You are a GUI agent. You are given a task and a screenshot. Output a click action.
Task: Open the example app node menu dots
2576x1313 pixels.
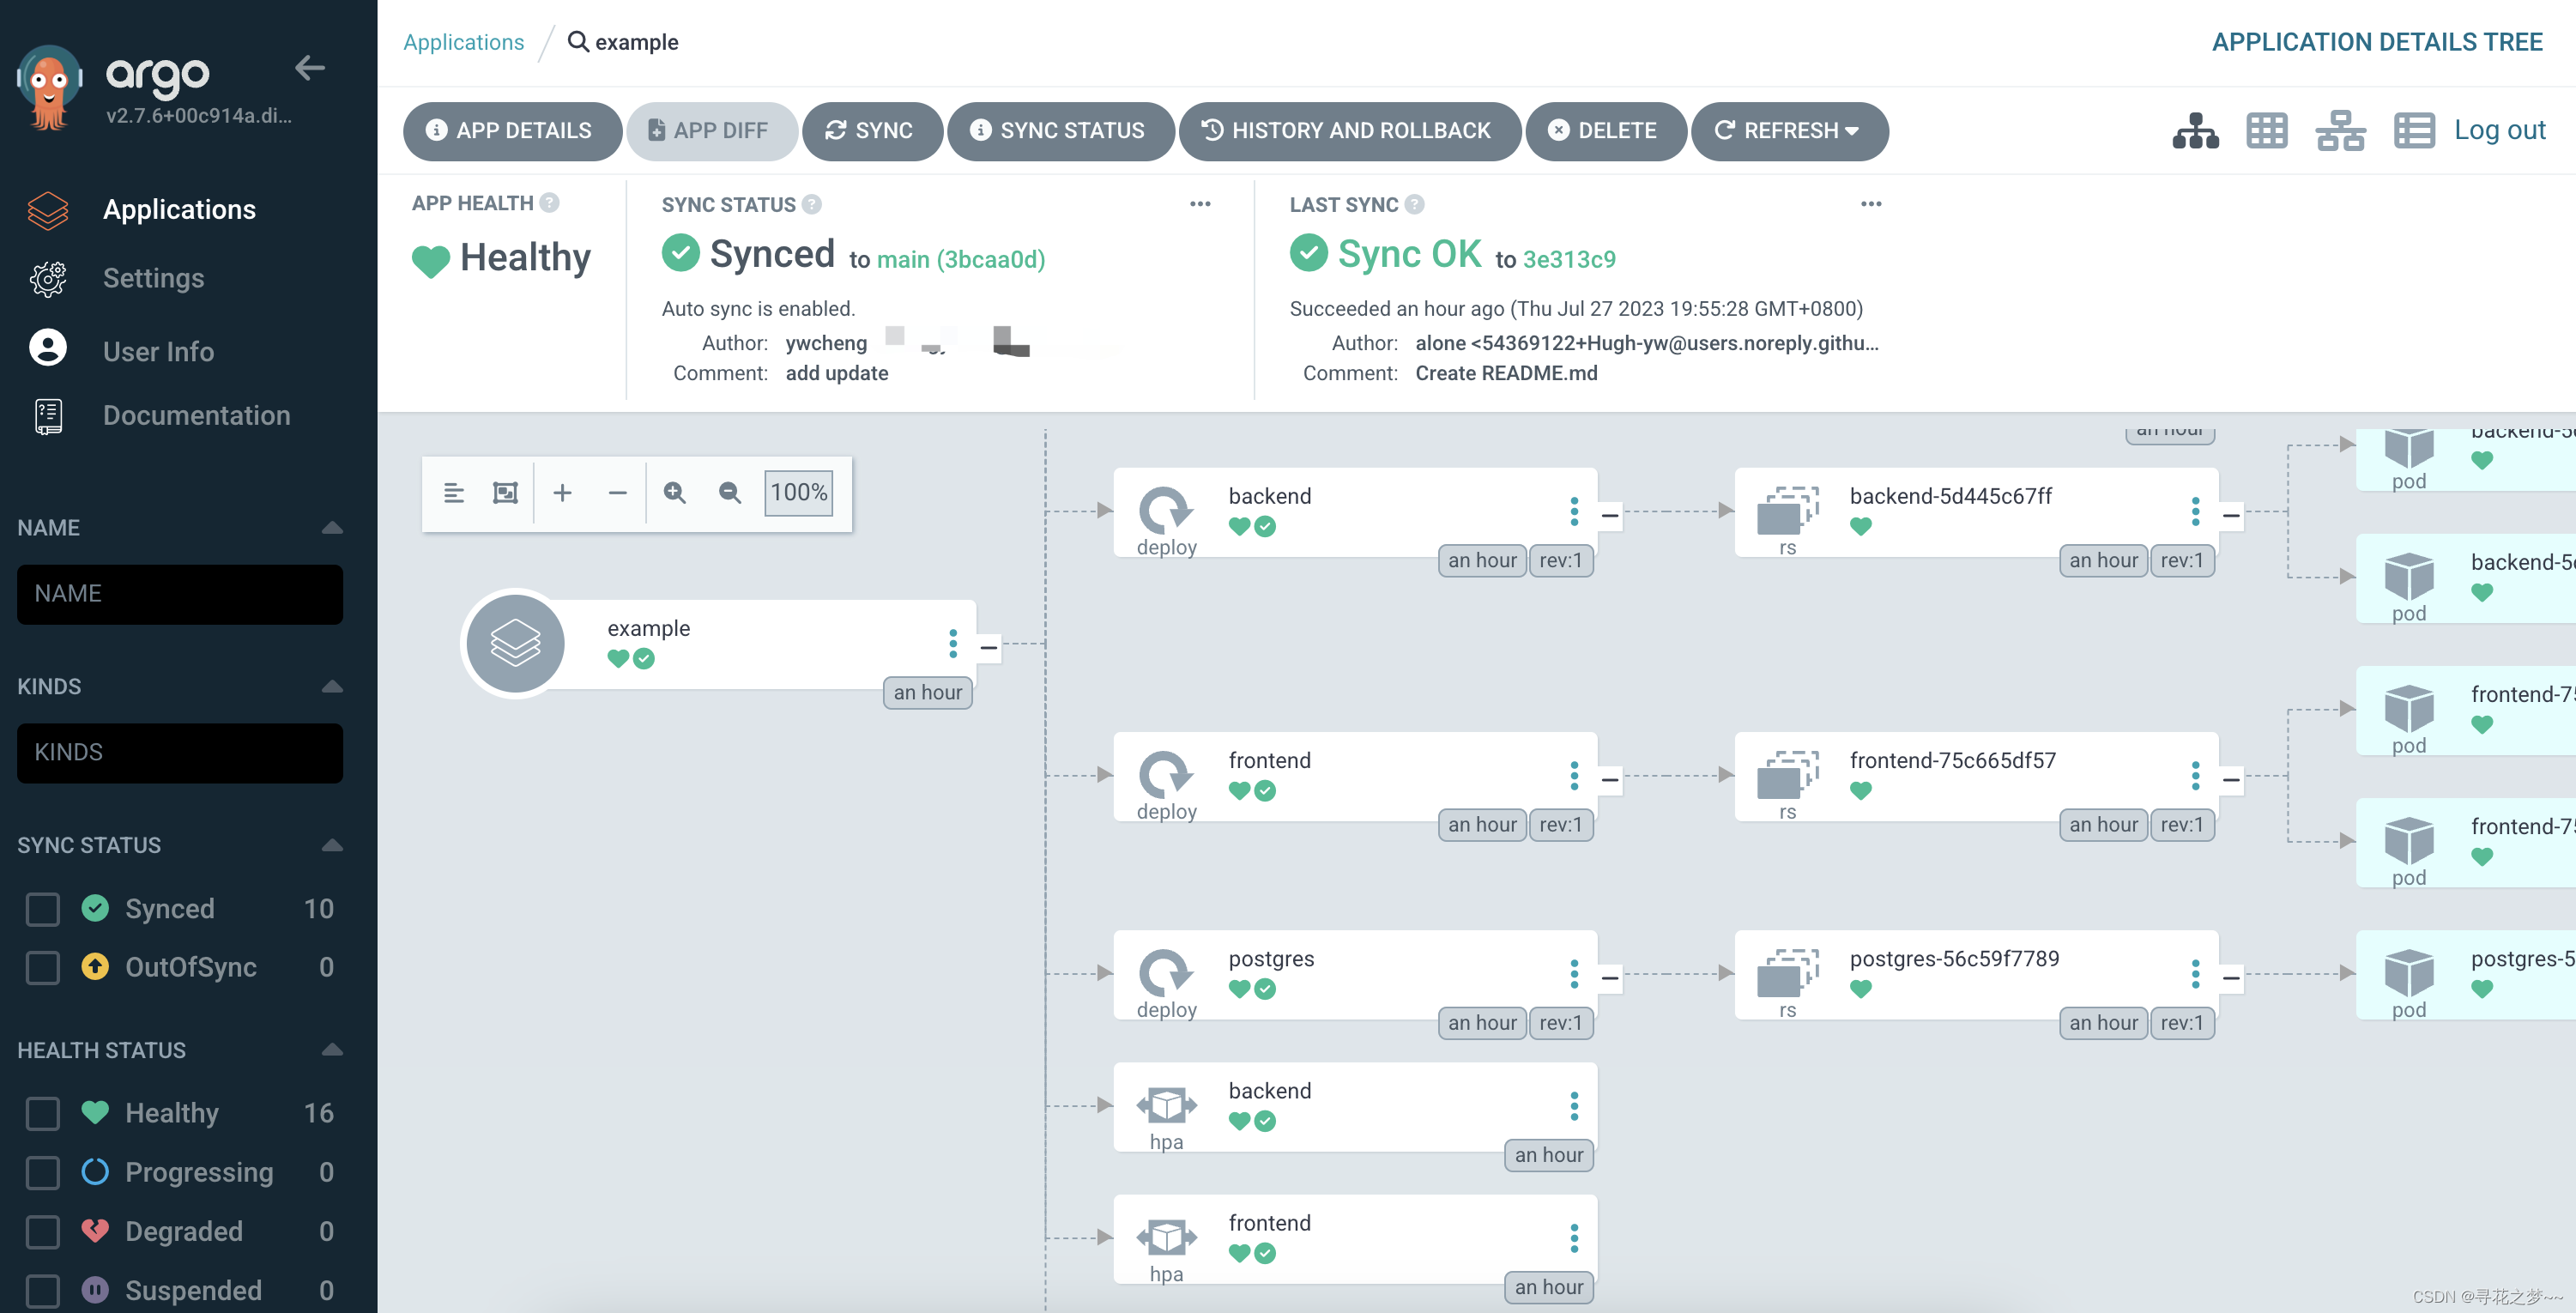coord(953,644)
